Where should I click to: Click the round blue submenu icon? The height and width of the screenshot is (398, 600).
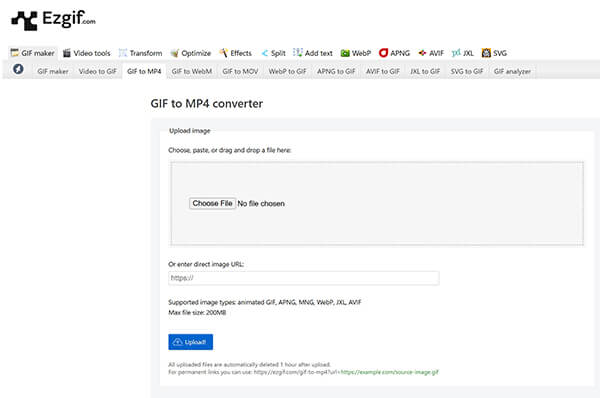18,69
